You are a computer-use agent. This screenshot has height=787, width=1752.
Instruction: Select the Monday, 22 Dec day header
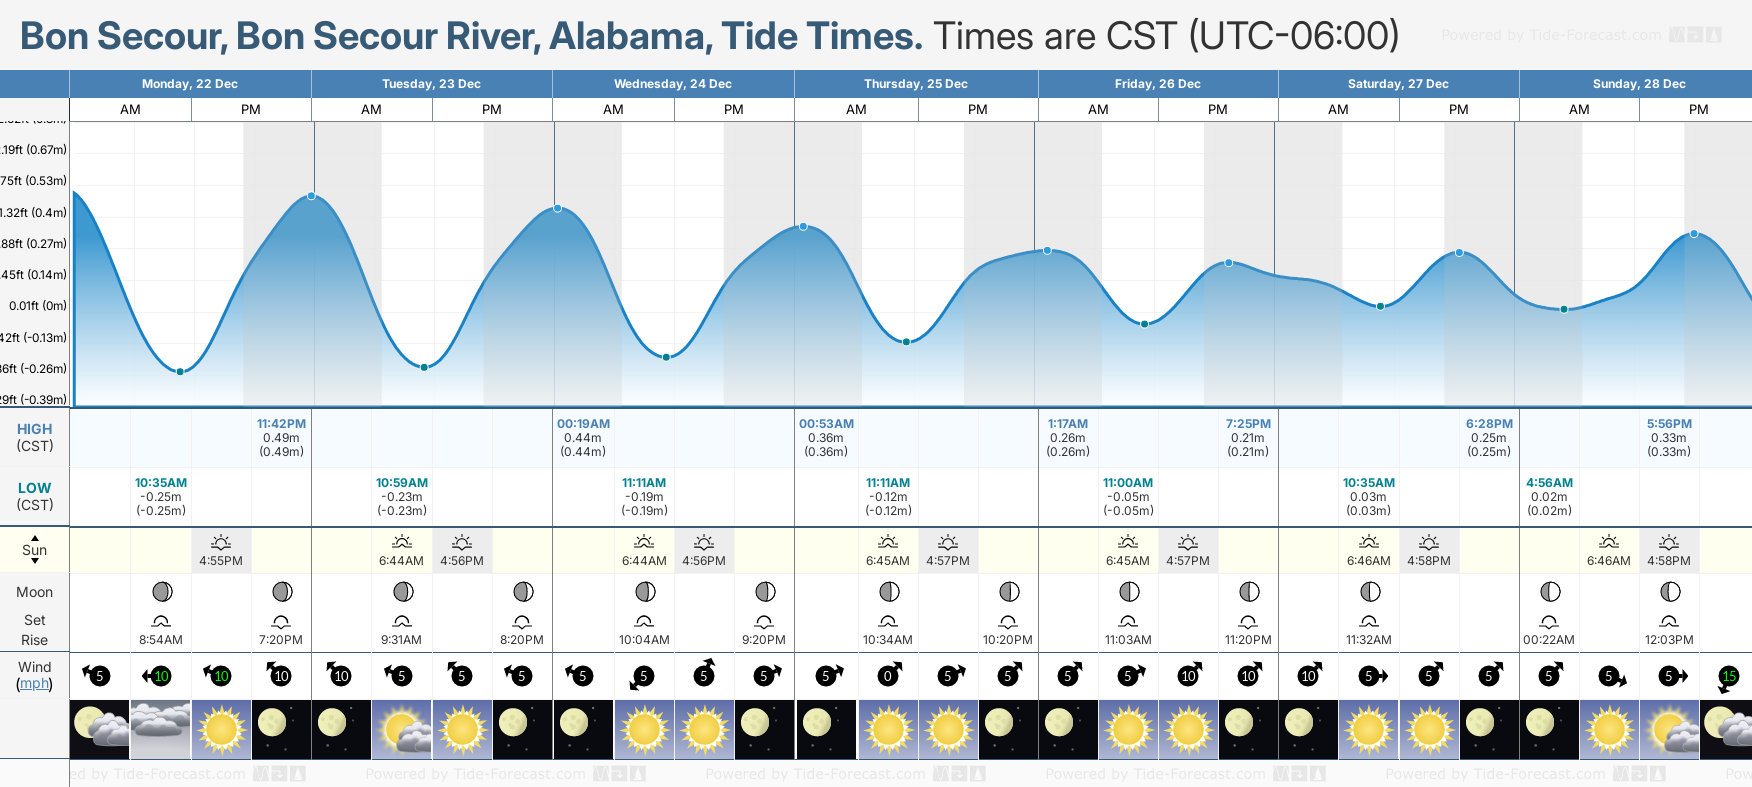pos(190,84)
